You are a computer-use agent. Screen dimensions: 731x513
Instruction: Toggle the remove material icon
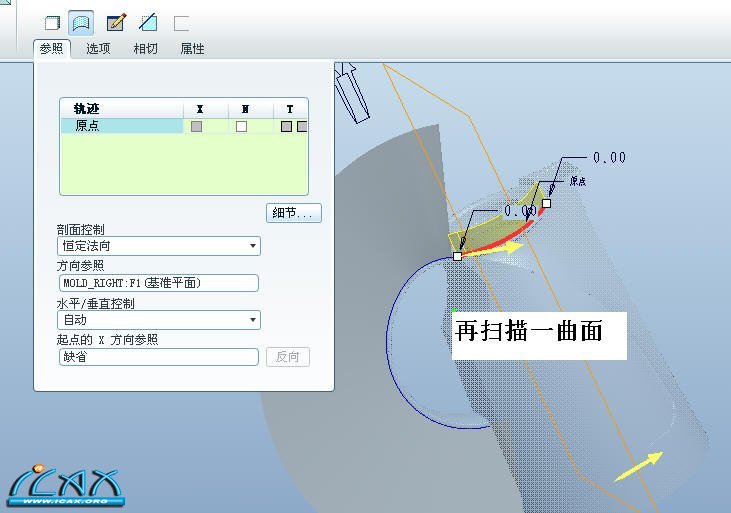pos(148,23)
